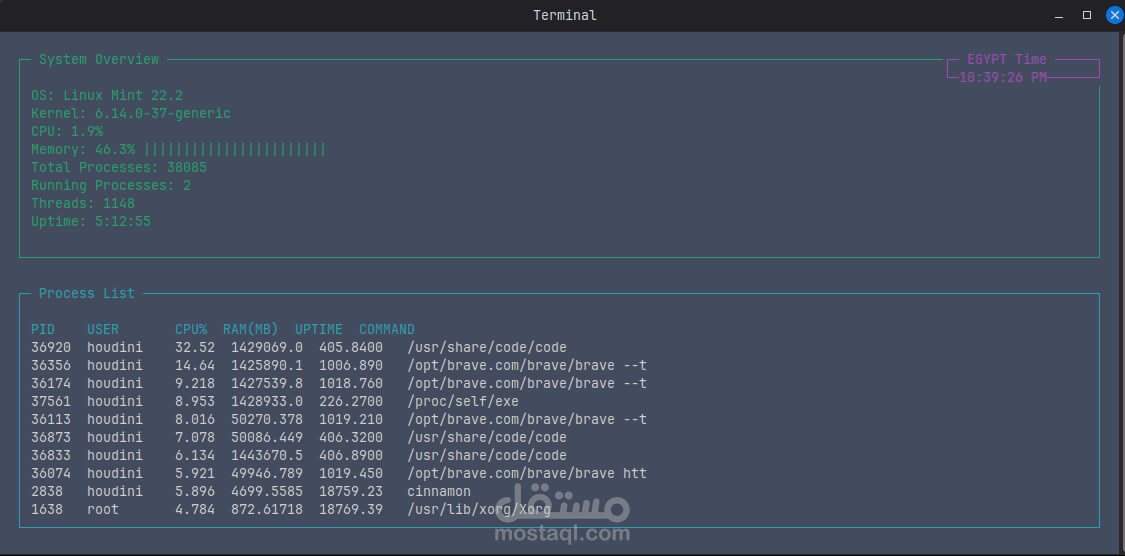This screenshot has height=556, width=1125.
Task: Click the 5.921 CPU value
Action: tap(195, 473)
